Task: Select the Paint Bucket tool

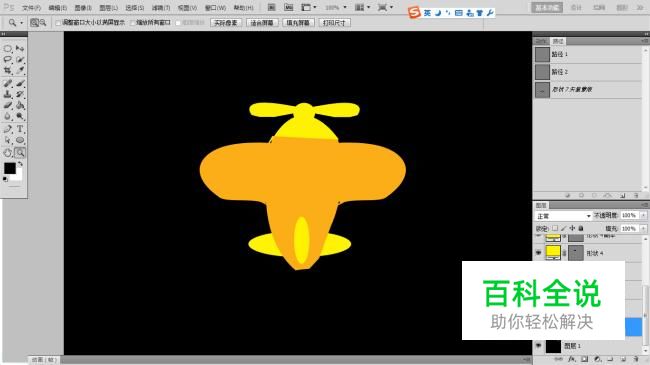Action: [19, 105]
